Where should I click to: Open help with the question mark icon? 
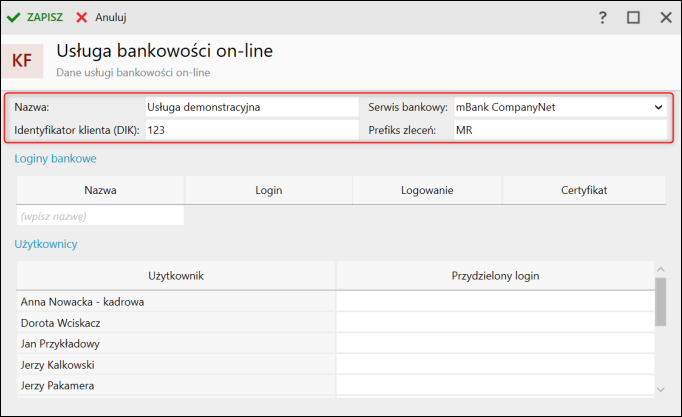602,17
